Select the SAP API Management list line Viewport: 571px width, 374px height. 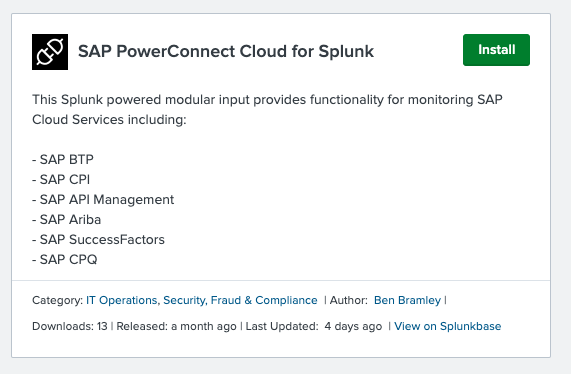pyautogui.click(x=103, y=200)
